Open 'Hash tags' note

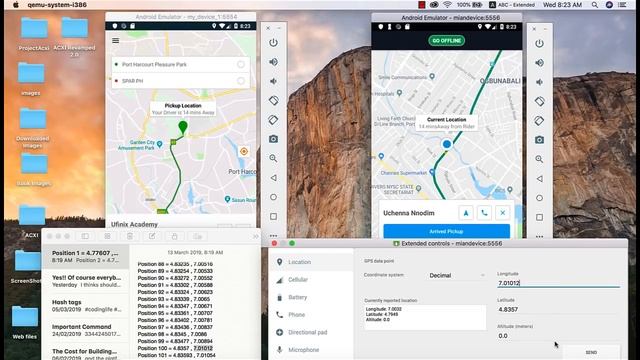pyautogui.click(x=86, y=305)
